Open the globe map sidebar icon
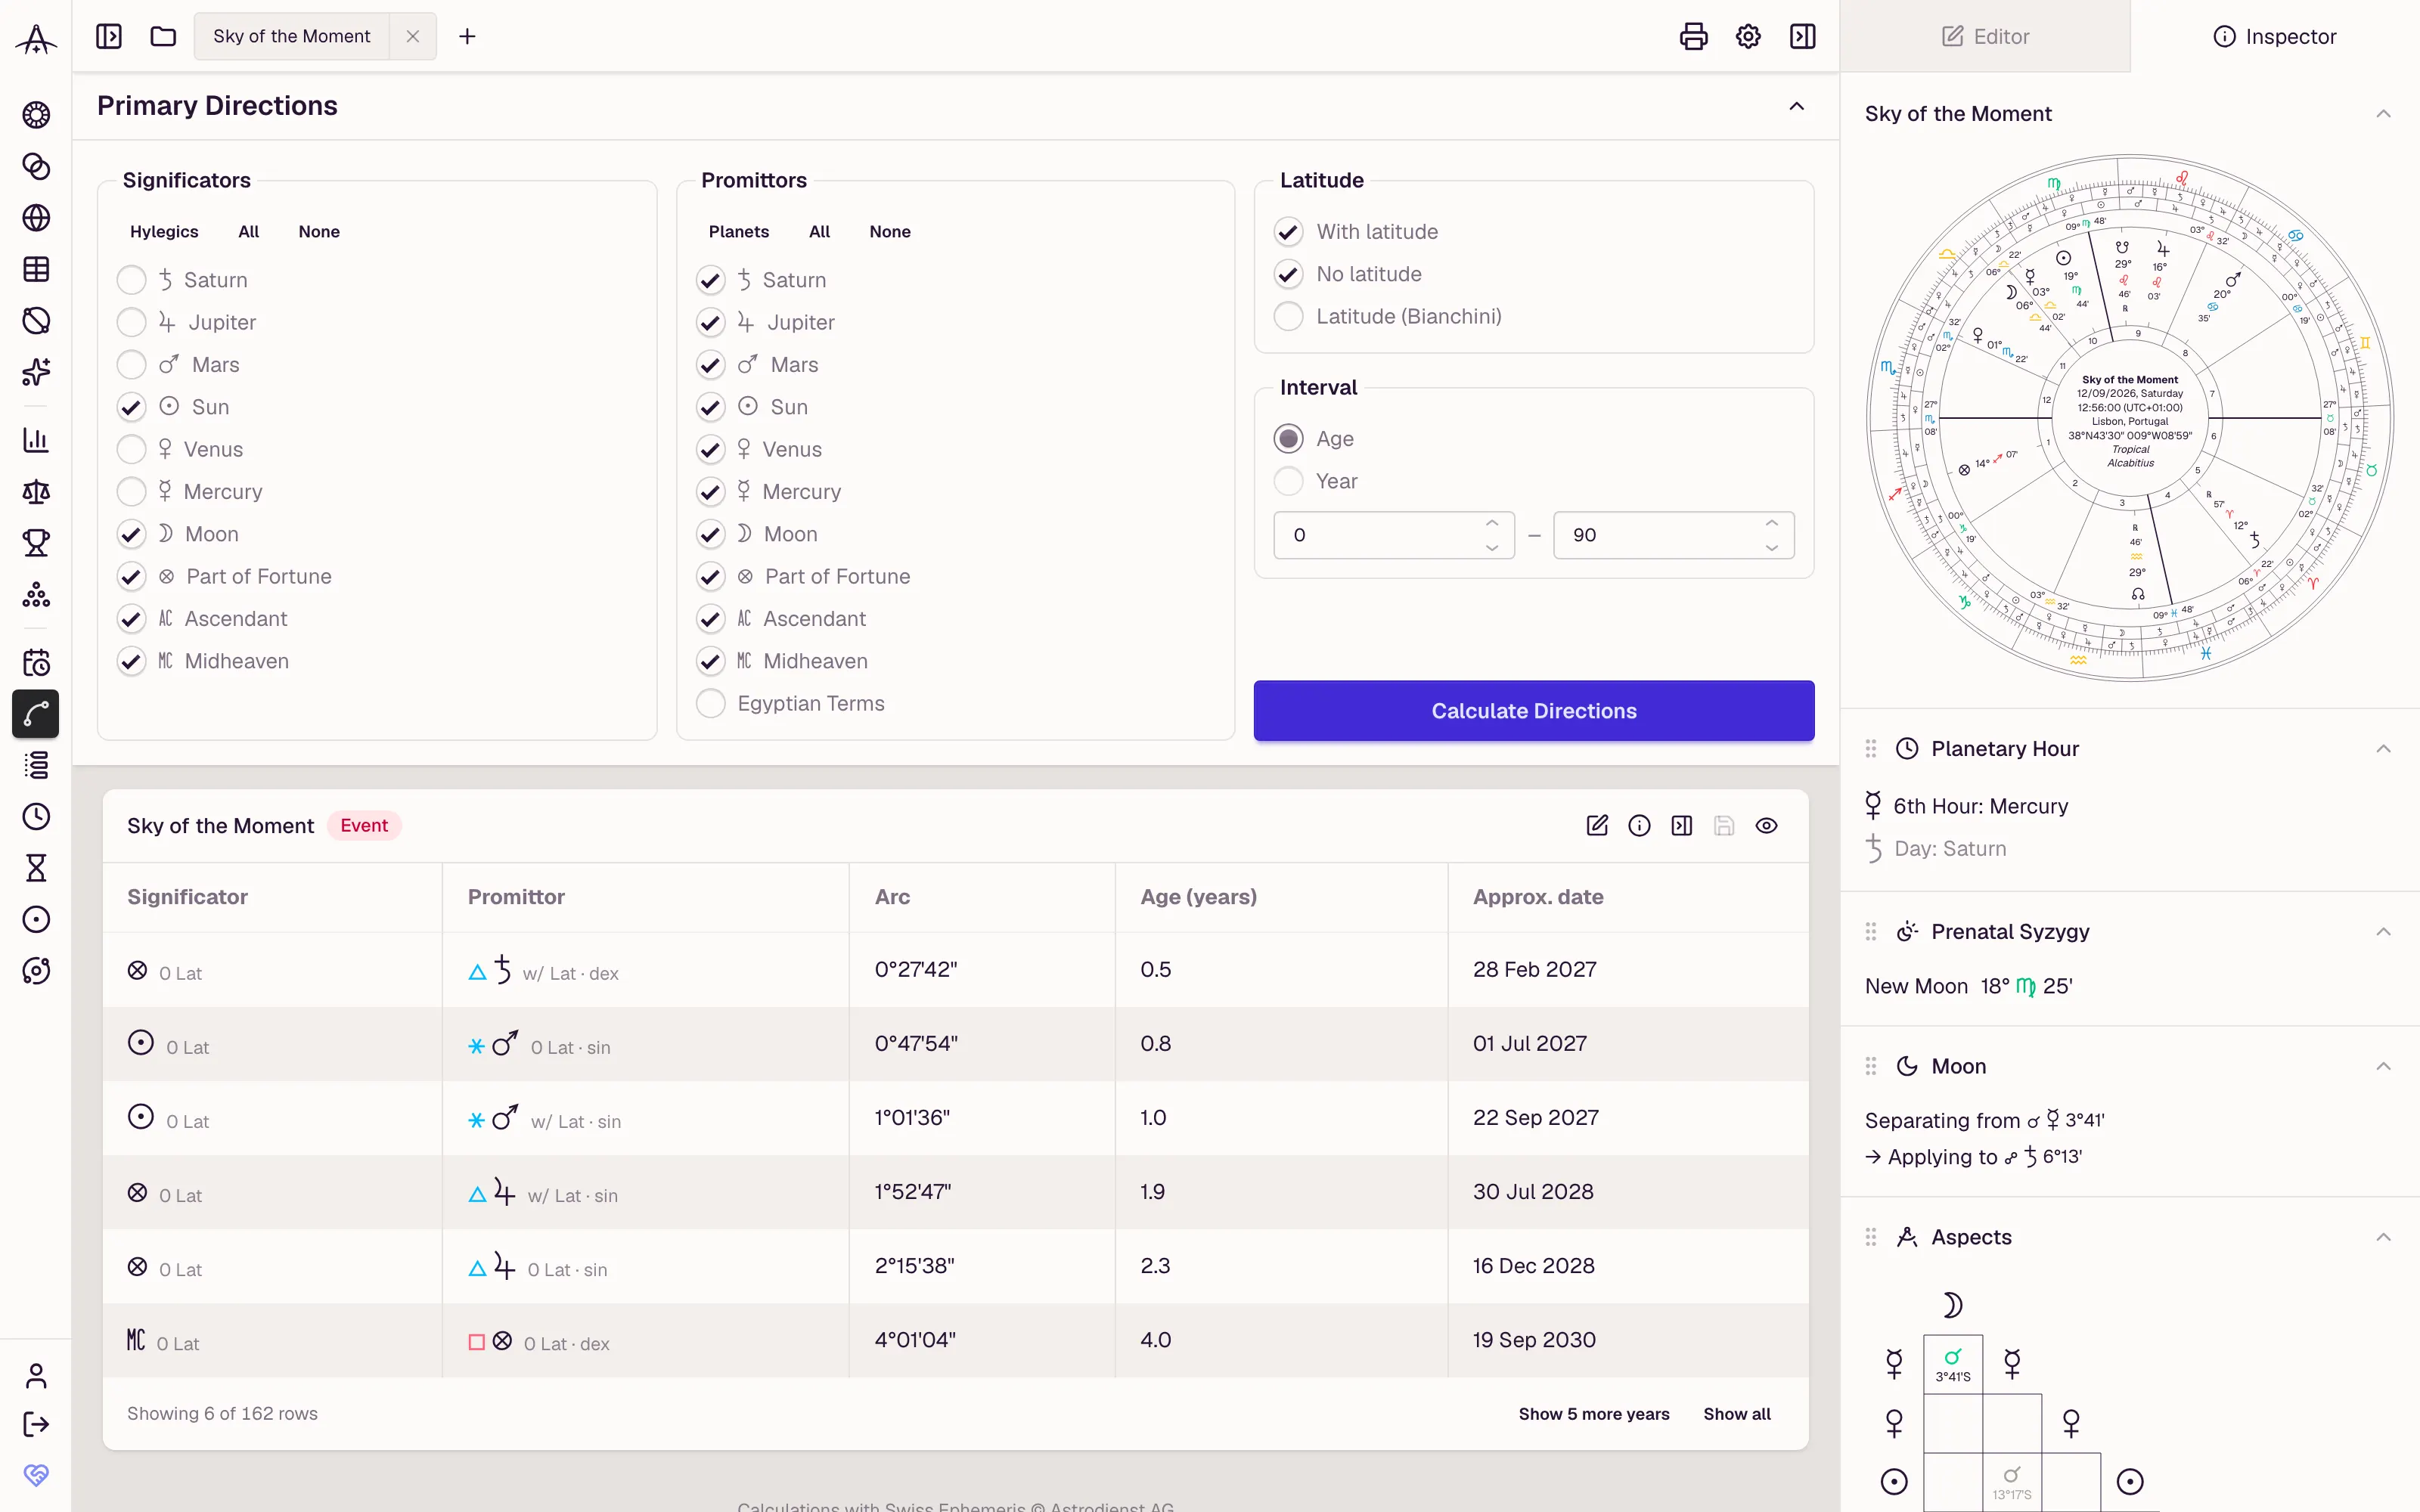The height and width of the screenshot is (1512, 2420). pyautogui.click(x=36, y=218)
